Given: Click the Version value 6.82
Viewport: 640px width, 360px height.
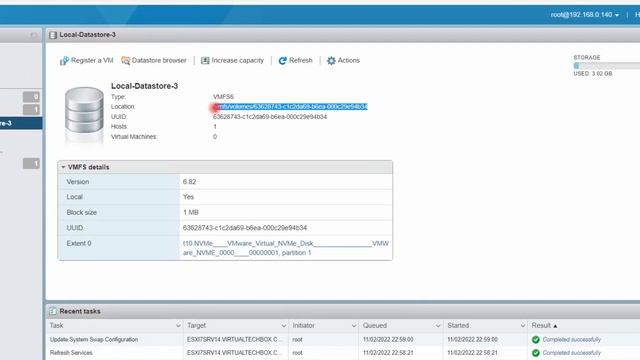Looking at the screenshot, I should coord(189,182).
